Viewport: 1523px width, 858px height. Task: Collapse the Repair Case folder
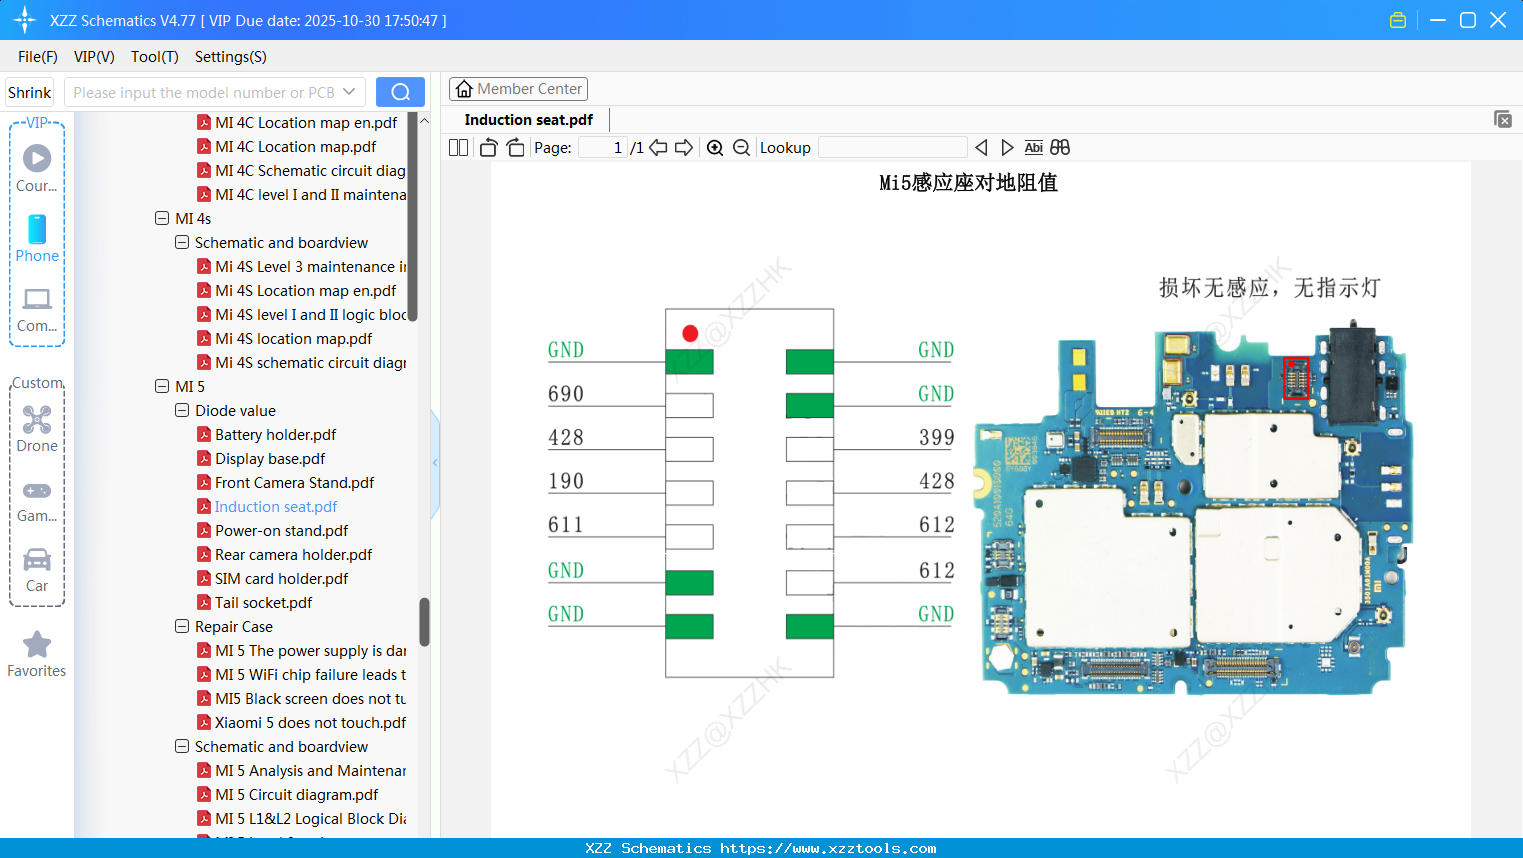coord(182,627)
